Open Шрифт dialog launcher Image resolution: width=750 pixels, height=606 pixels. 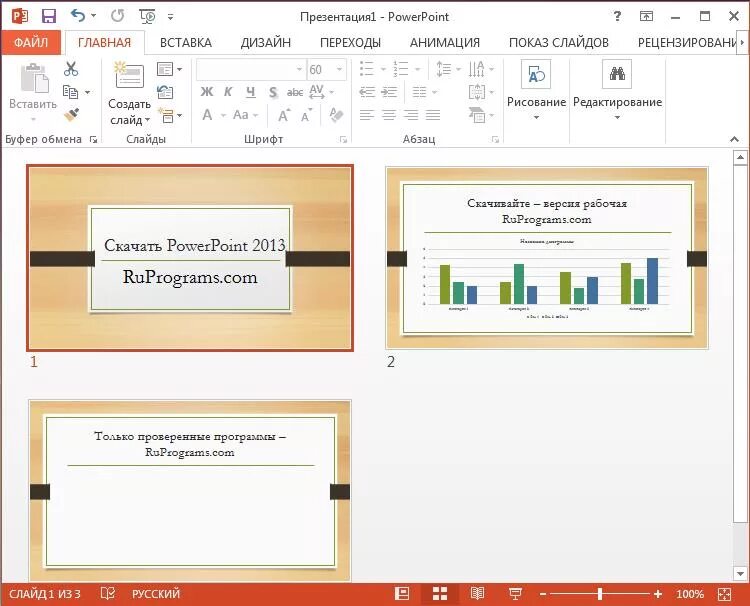(x=343, y=140)
